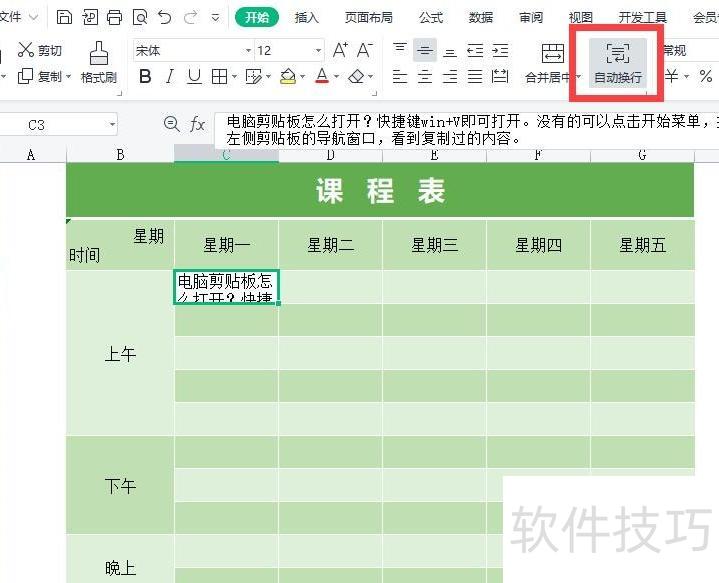This screenshot has width=719, height=583.
Task: Select the 下午 merged cell
Action: (120, 485)
